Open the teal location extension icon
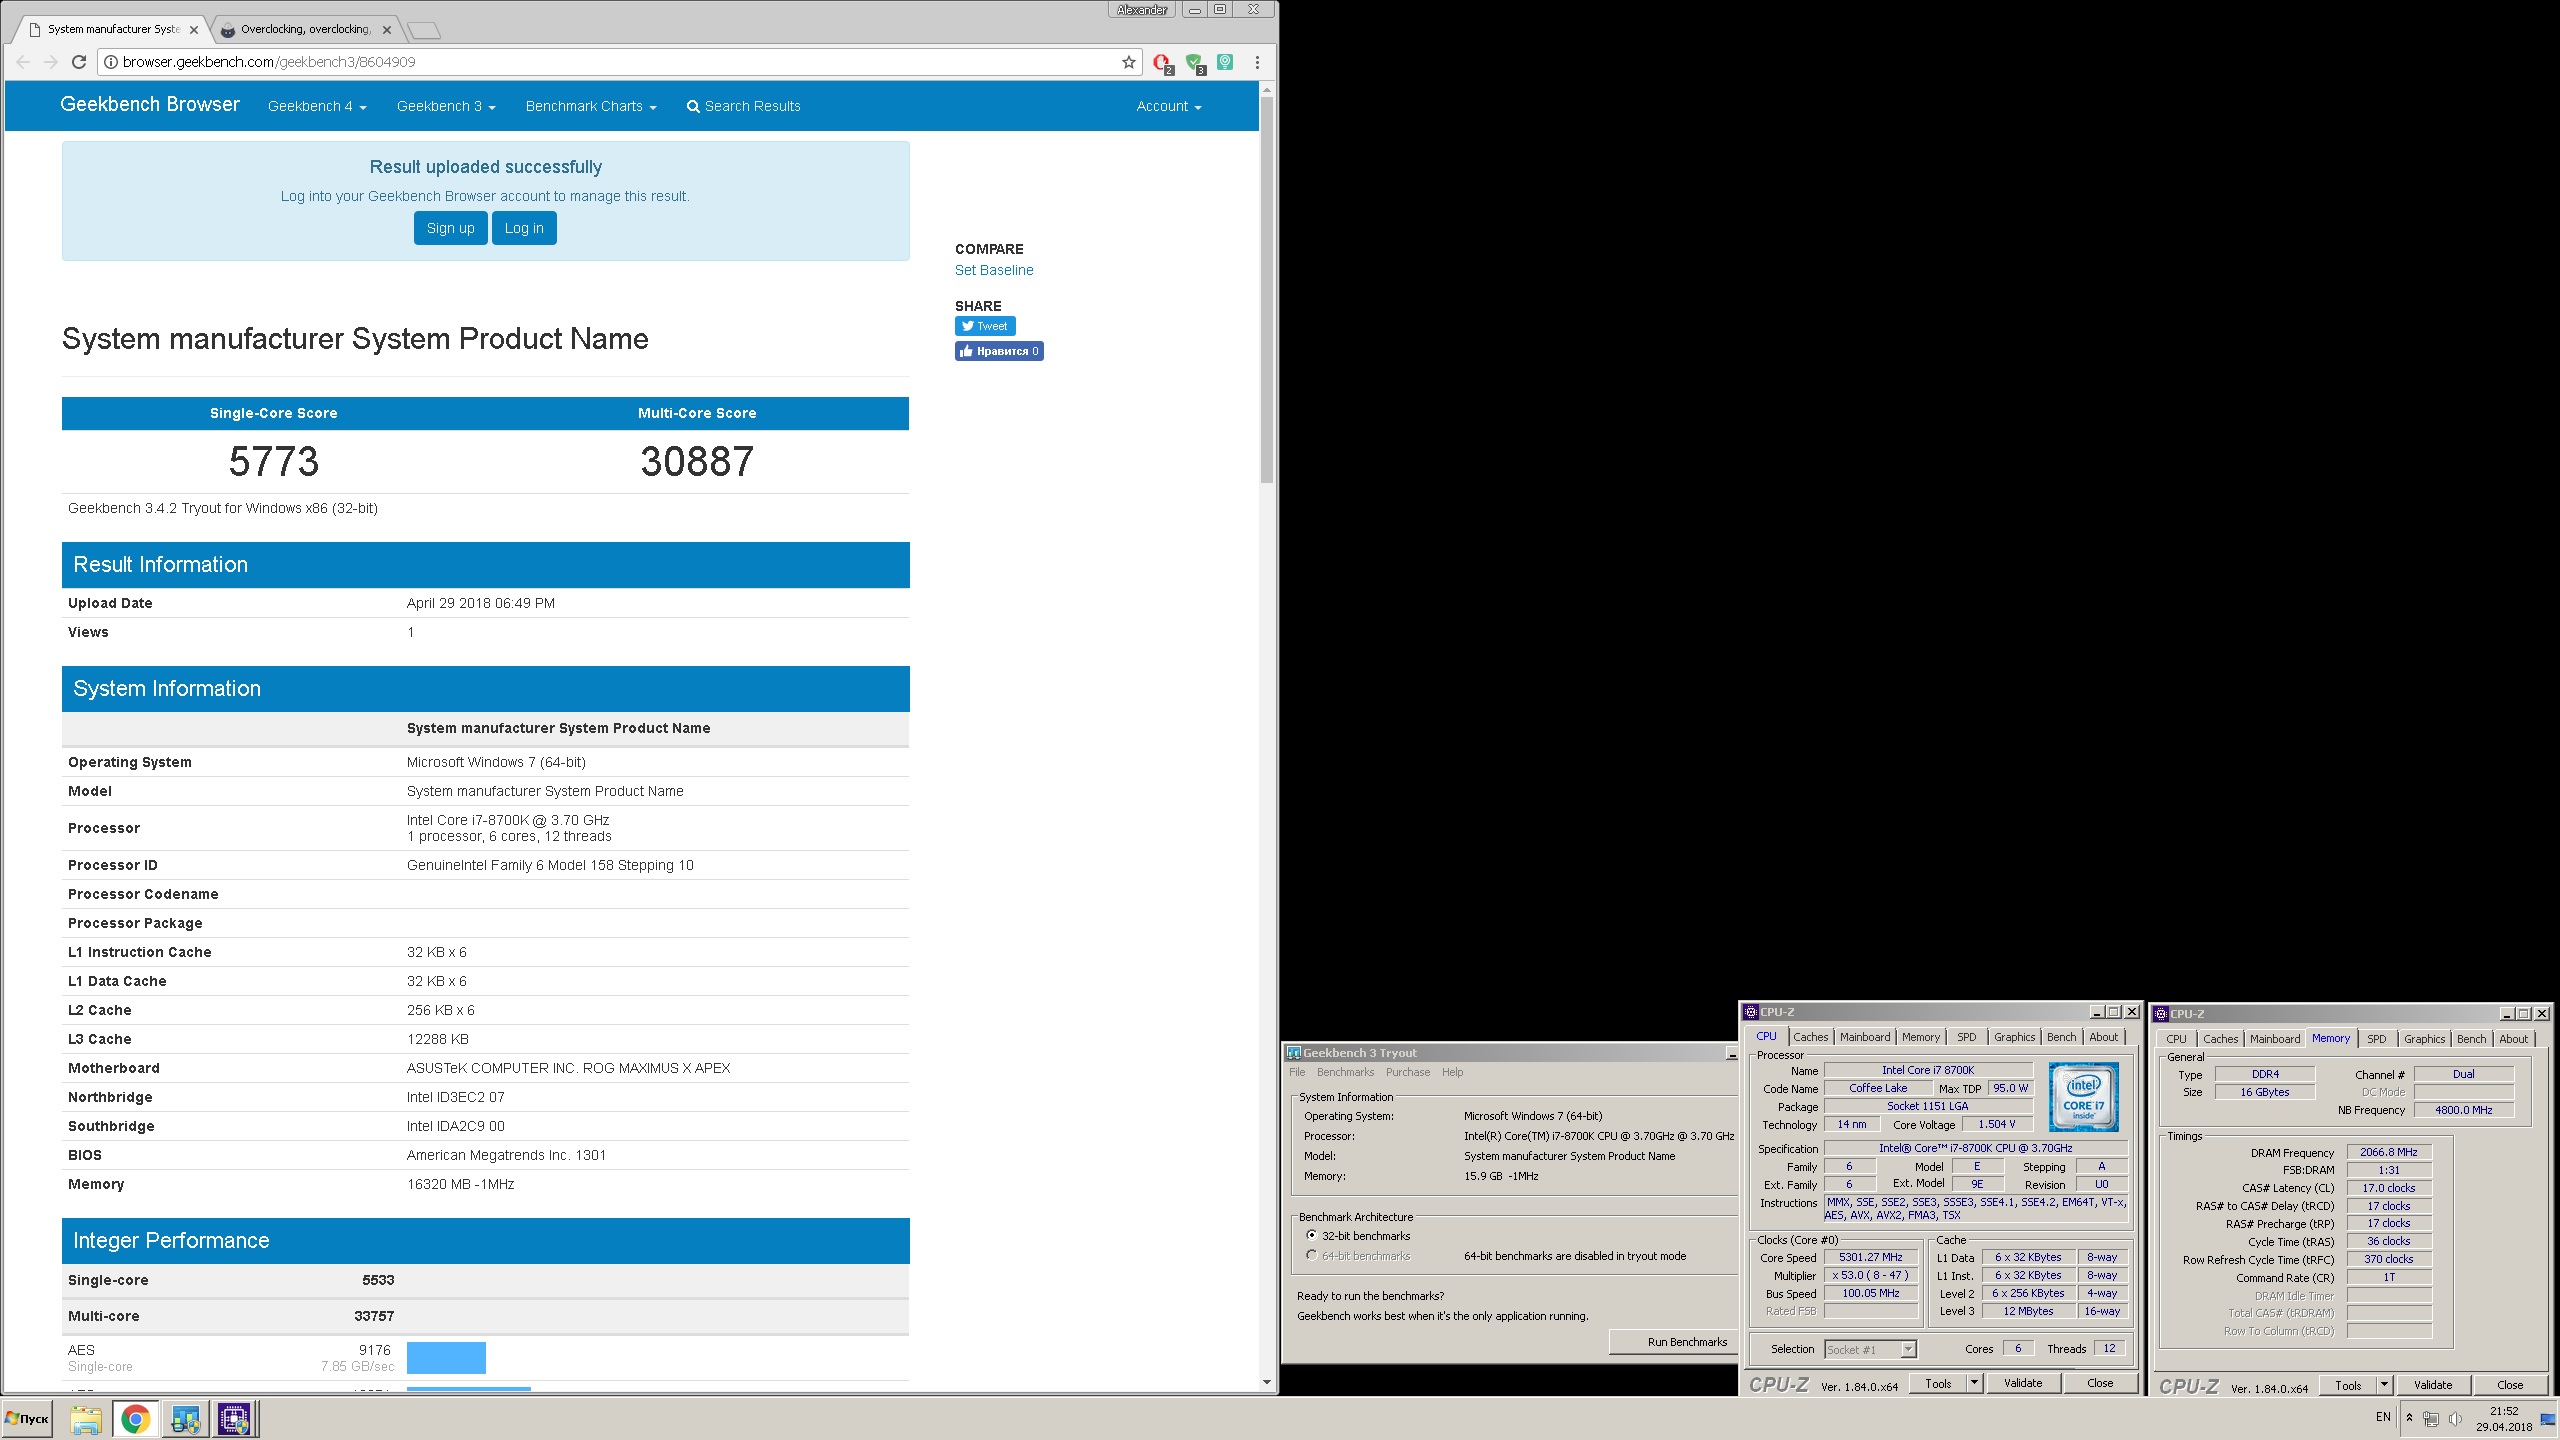This screenshot has height=1440, width=2560. [x=1225, y=62]
